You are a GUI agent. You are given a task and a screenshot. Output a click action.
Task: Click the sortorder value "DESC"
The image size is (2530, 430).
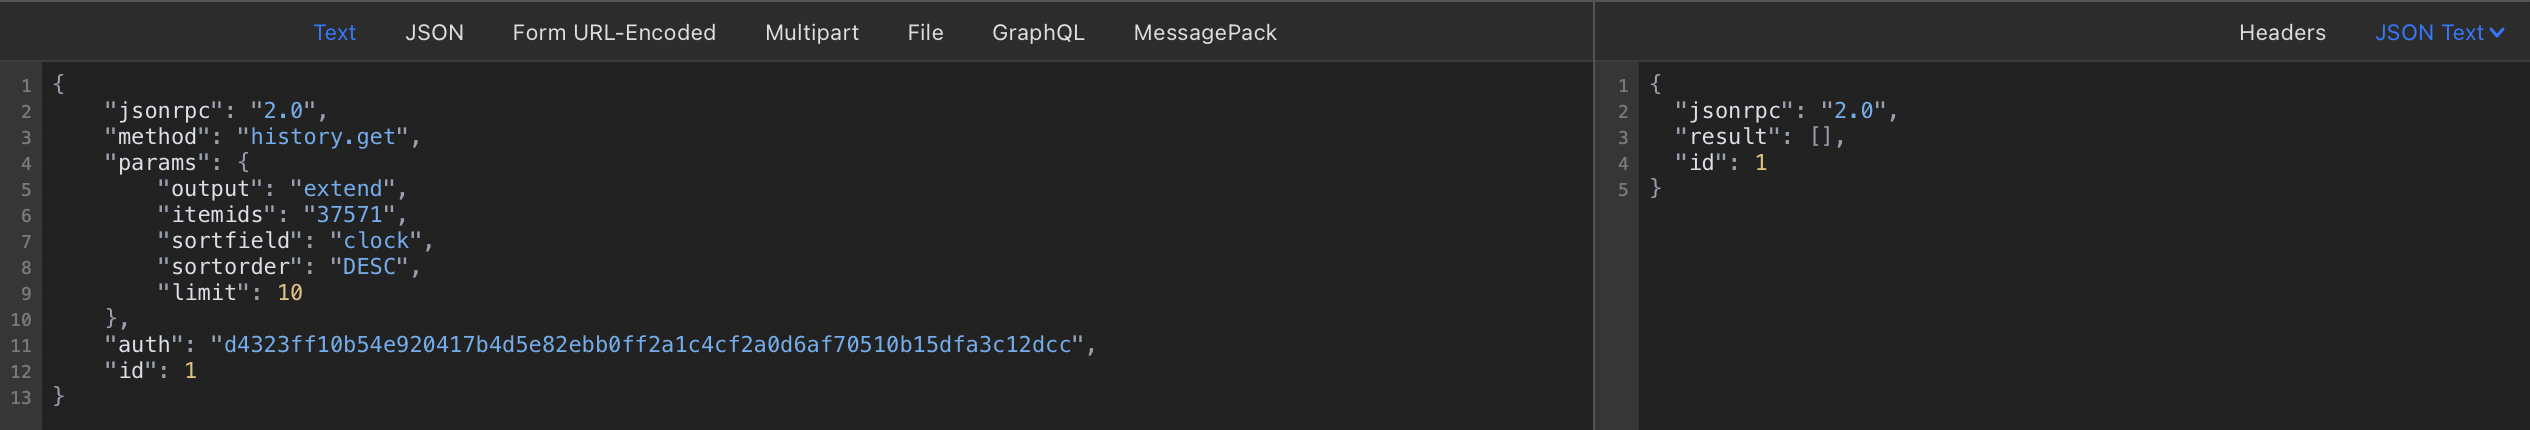click(x=369, y=267)
